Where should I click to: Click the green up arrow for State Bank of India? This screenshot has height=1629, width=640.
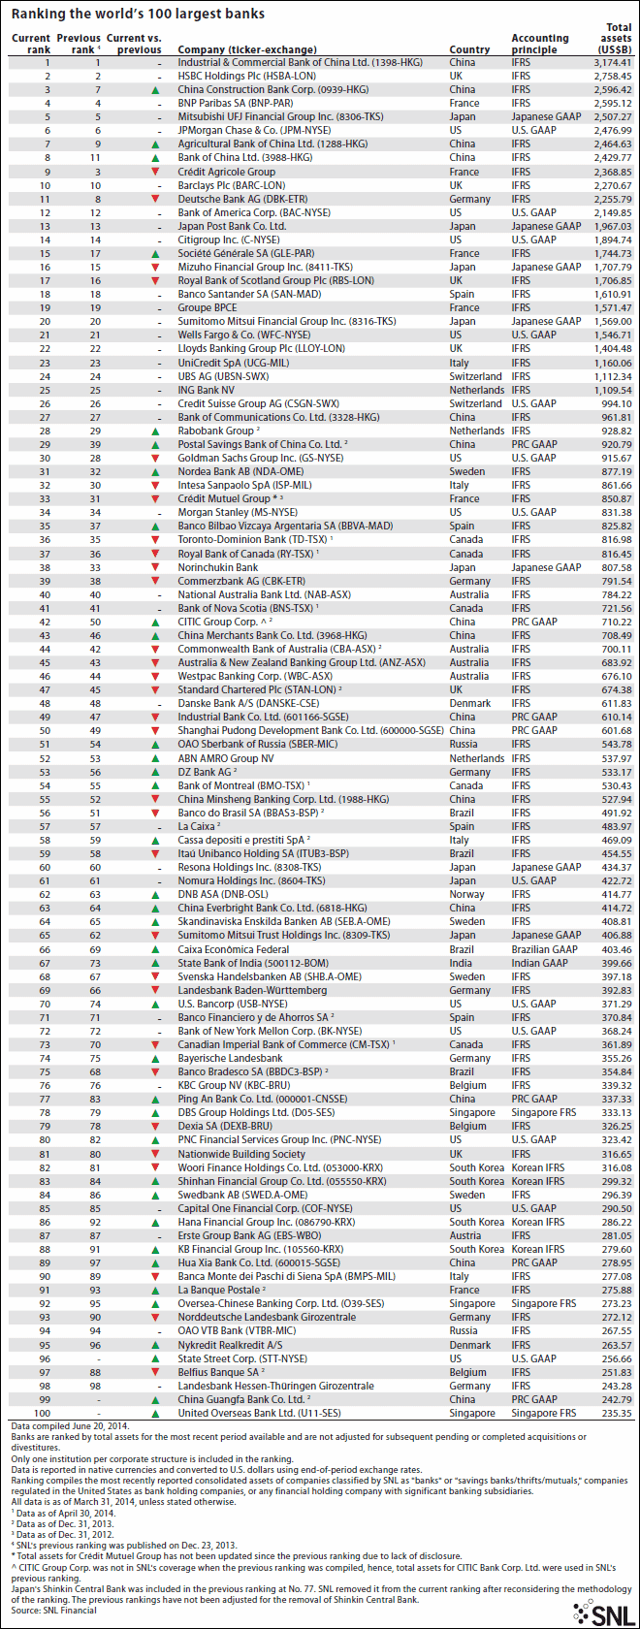[156, 962]
